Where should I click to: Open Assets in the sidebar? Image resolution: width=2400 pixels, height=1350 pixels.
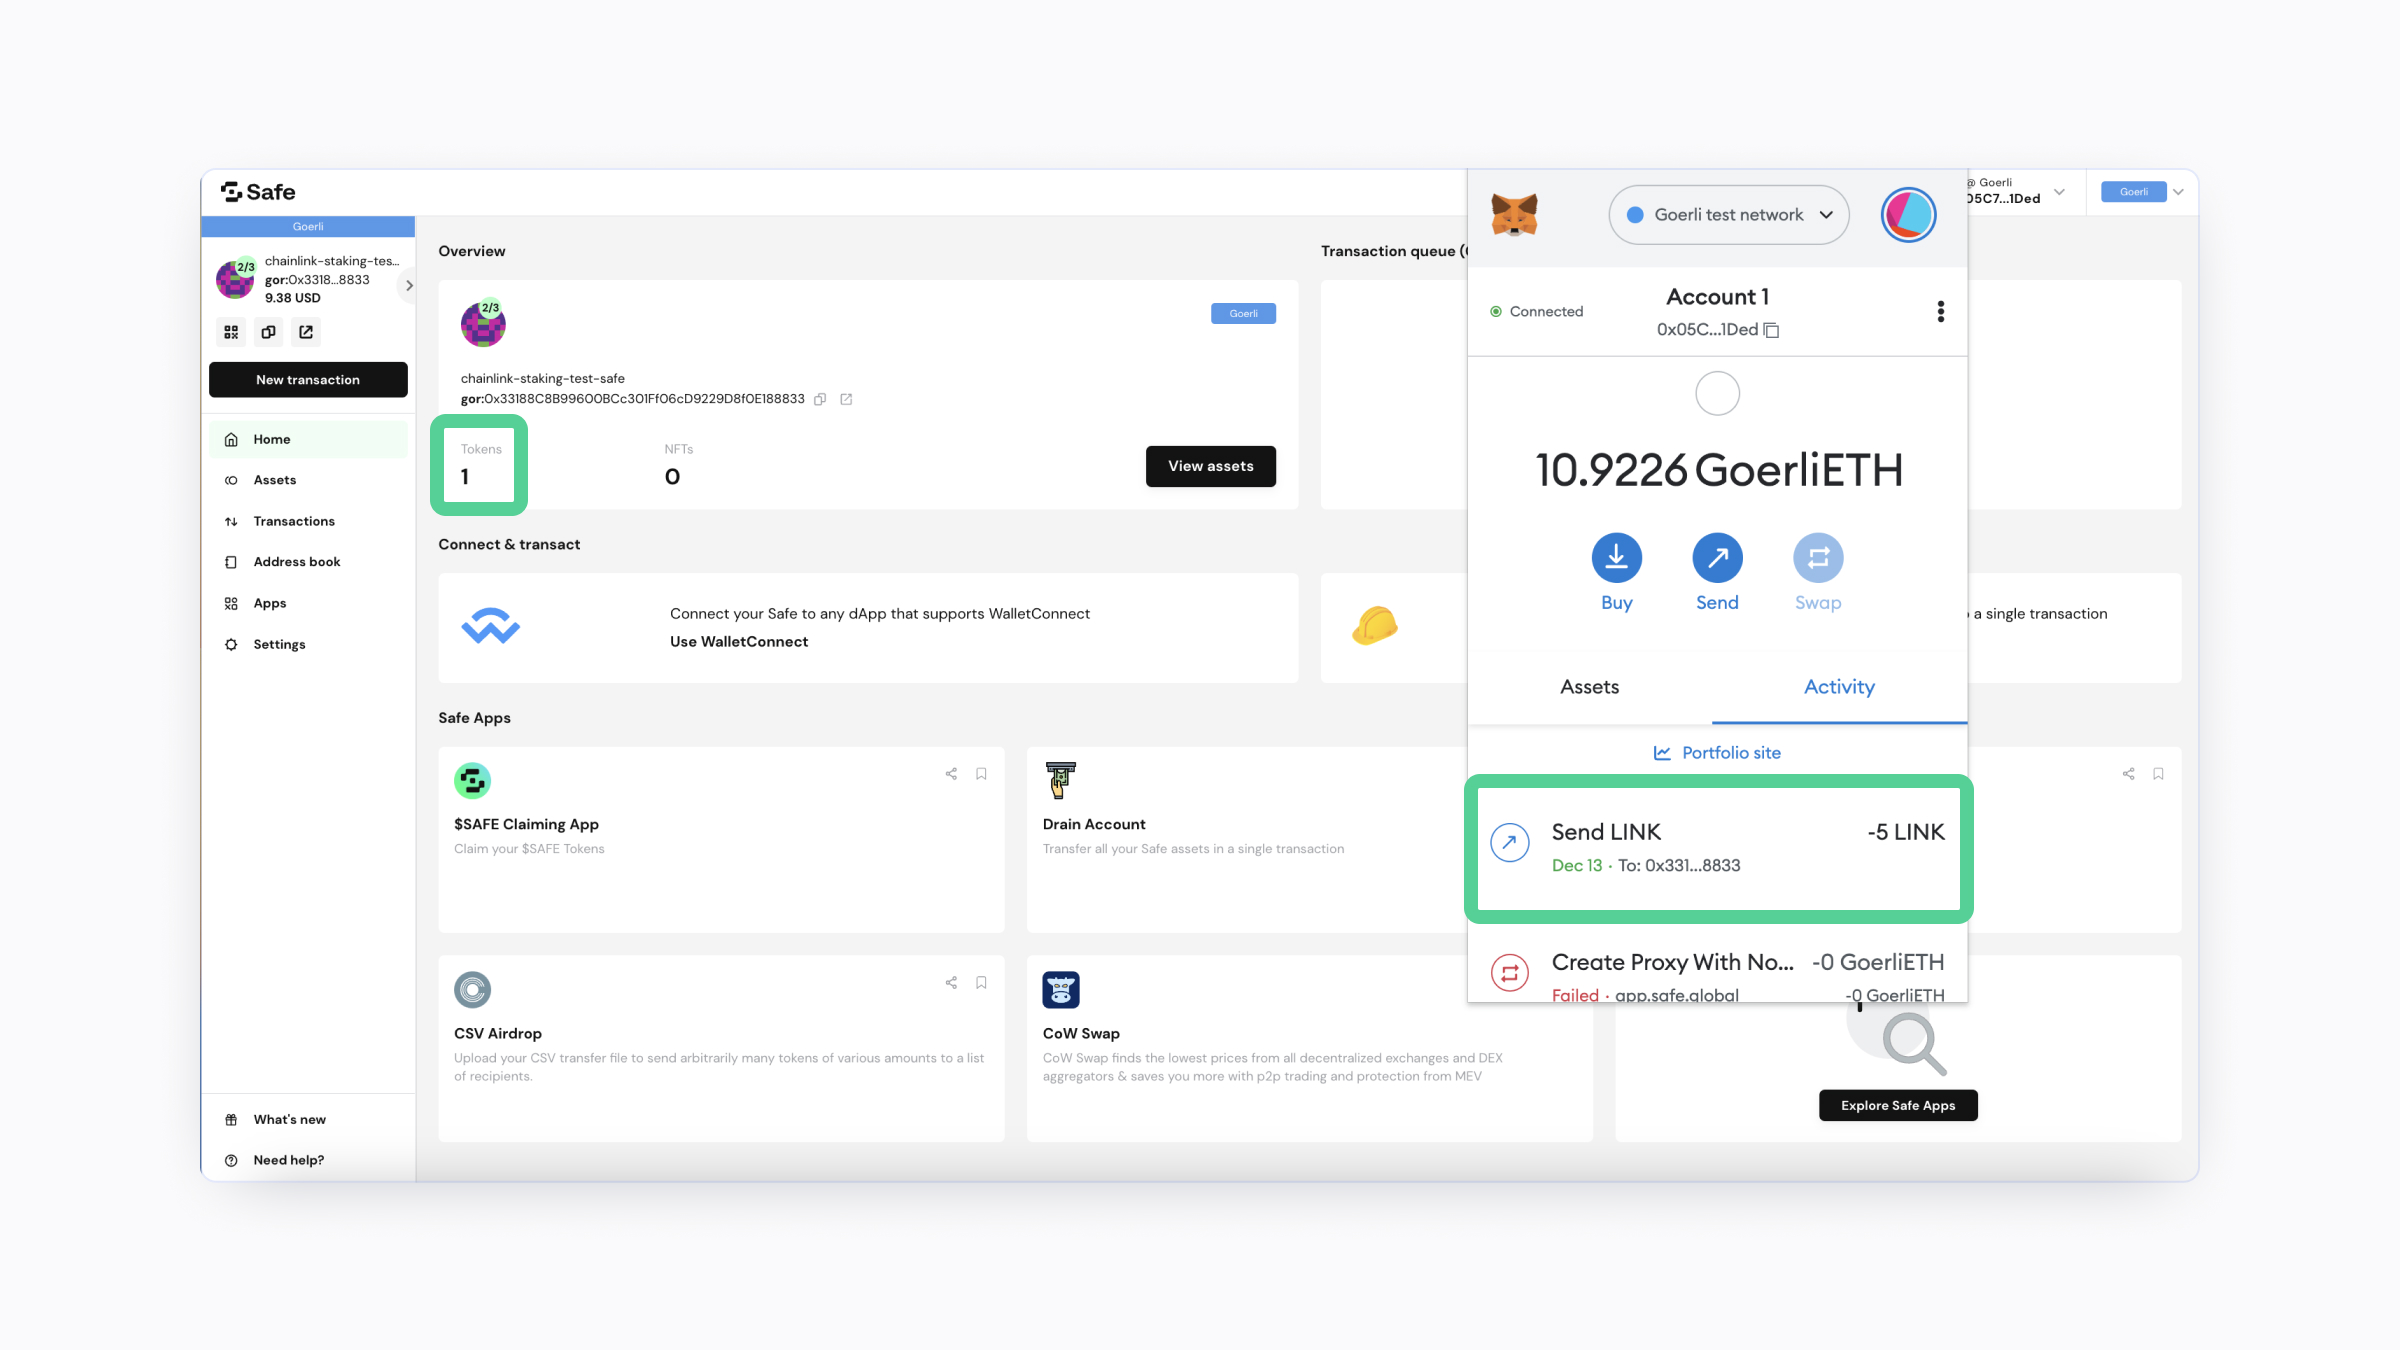[x=308, y=480]
